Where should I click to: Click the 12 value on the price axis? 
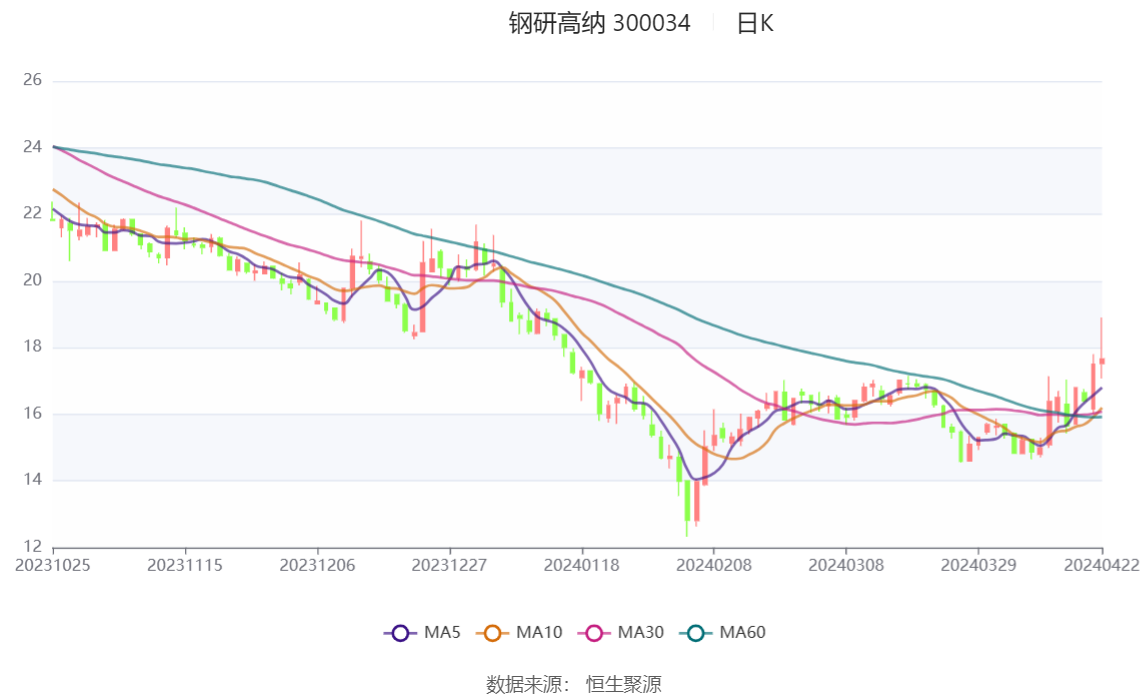(x=32, y=547)
